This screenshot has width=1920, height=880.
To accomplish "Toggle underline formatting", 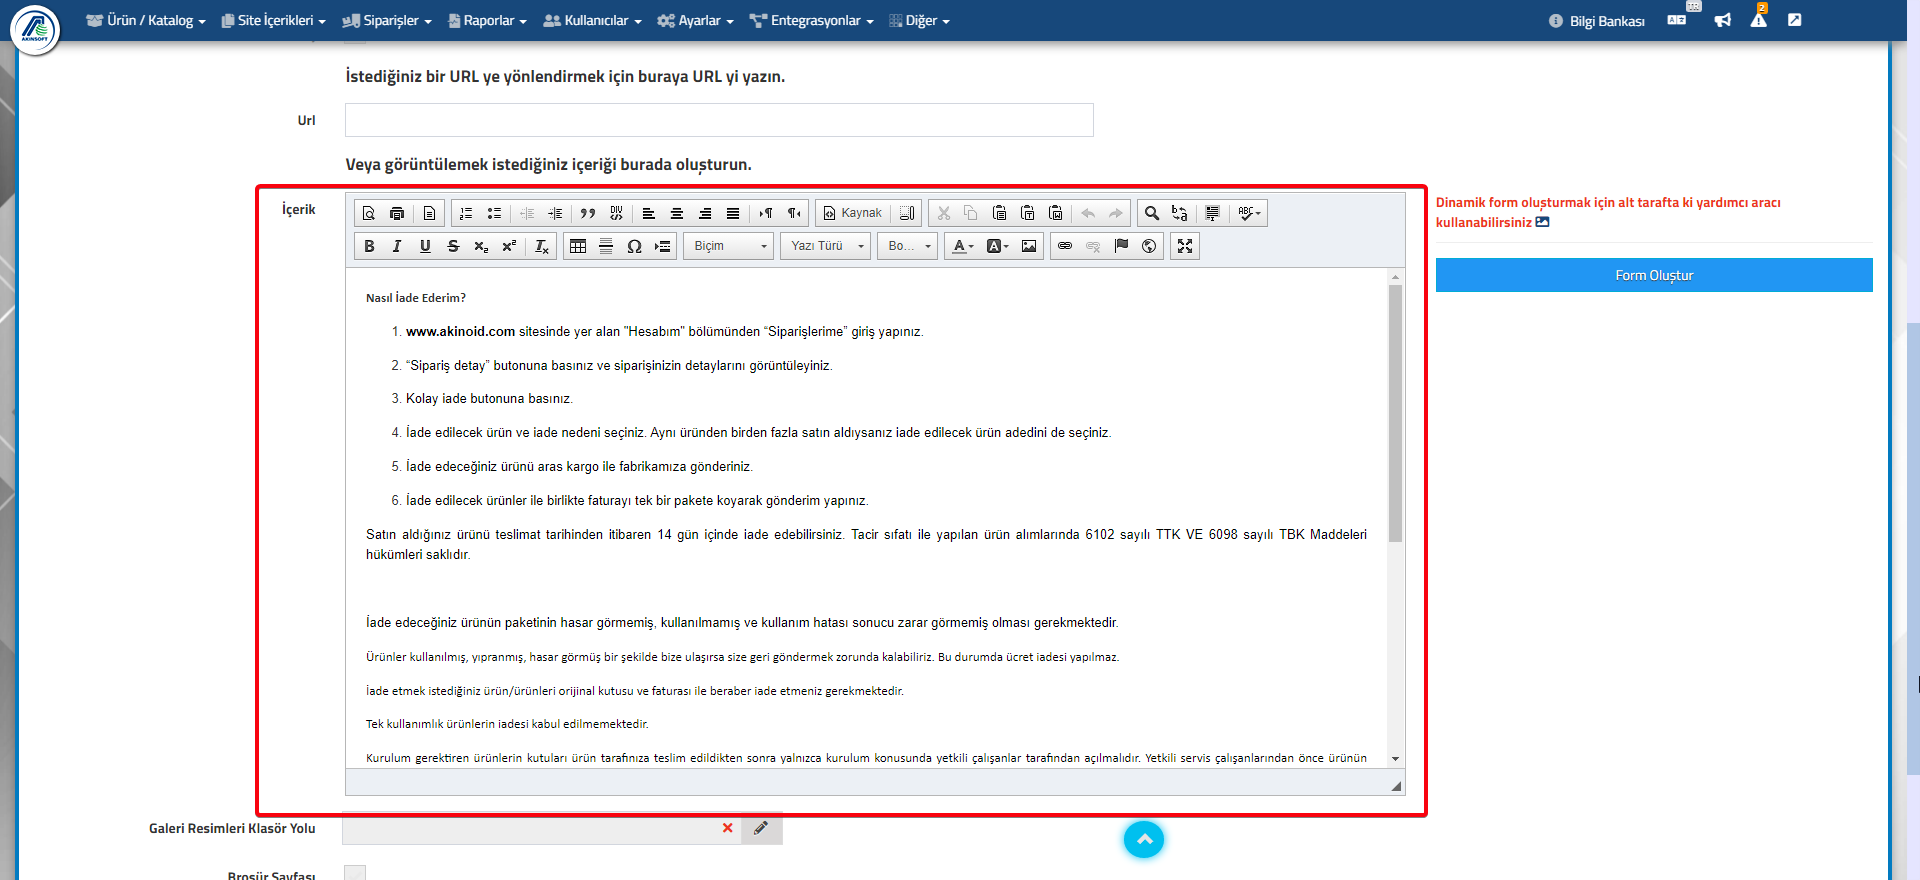I will pyautogui.click(x=425, y=246).
